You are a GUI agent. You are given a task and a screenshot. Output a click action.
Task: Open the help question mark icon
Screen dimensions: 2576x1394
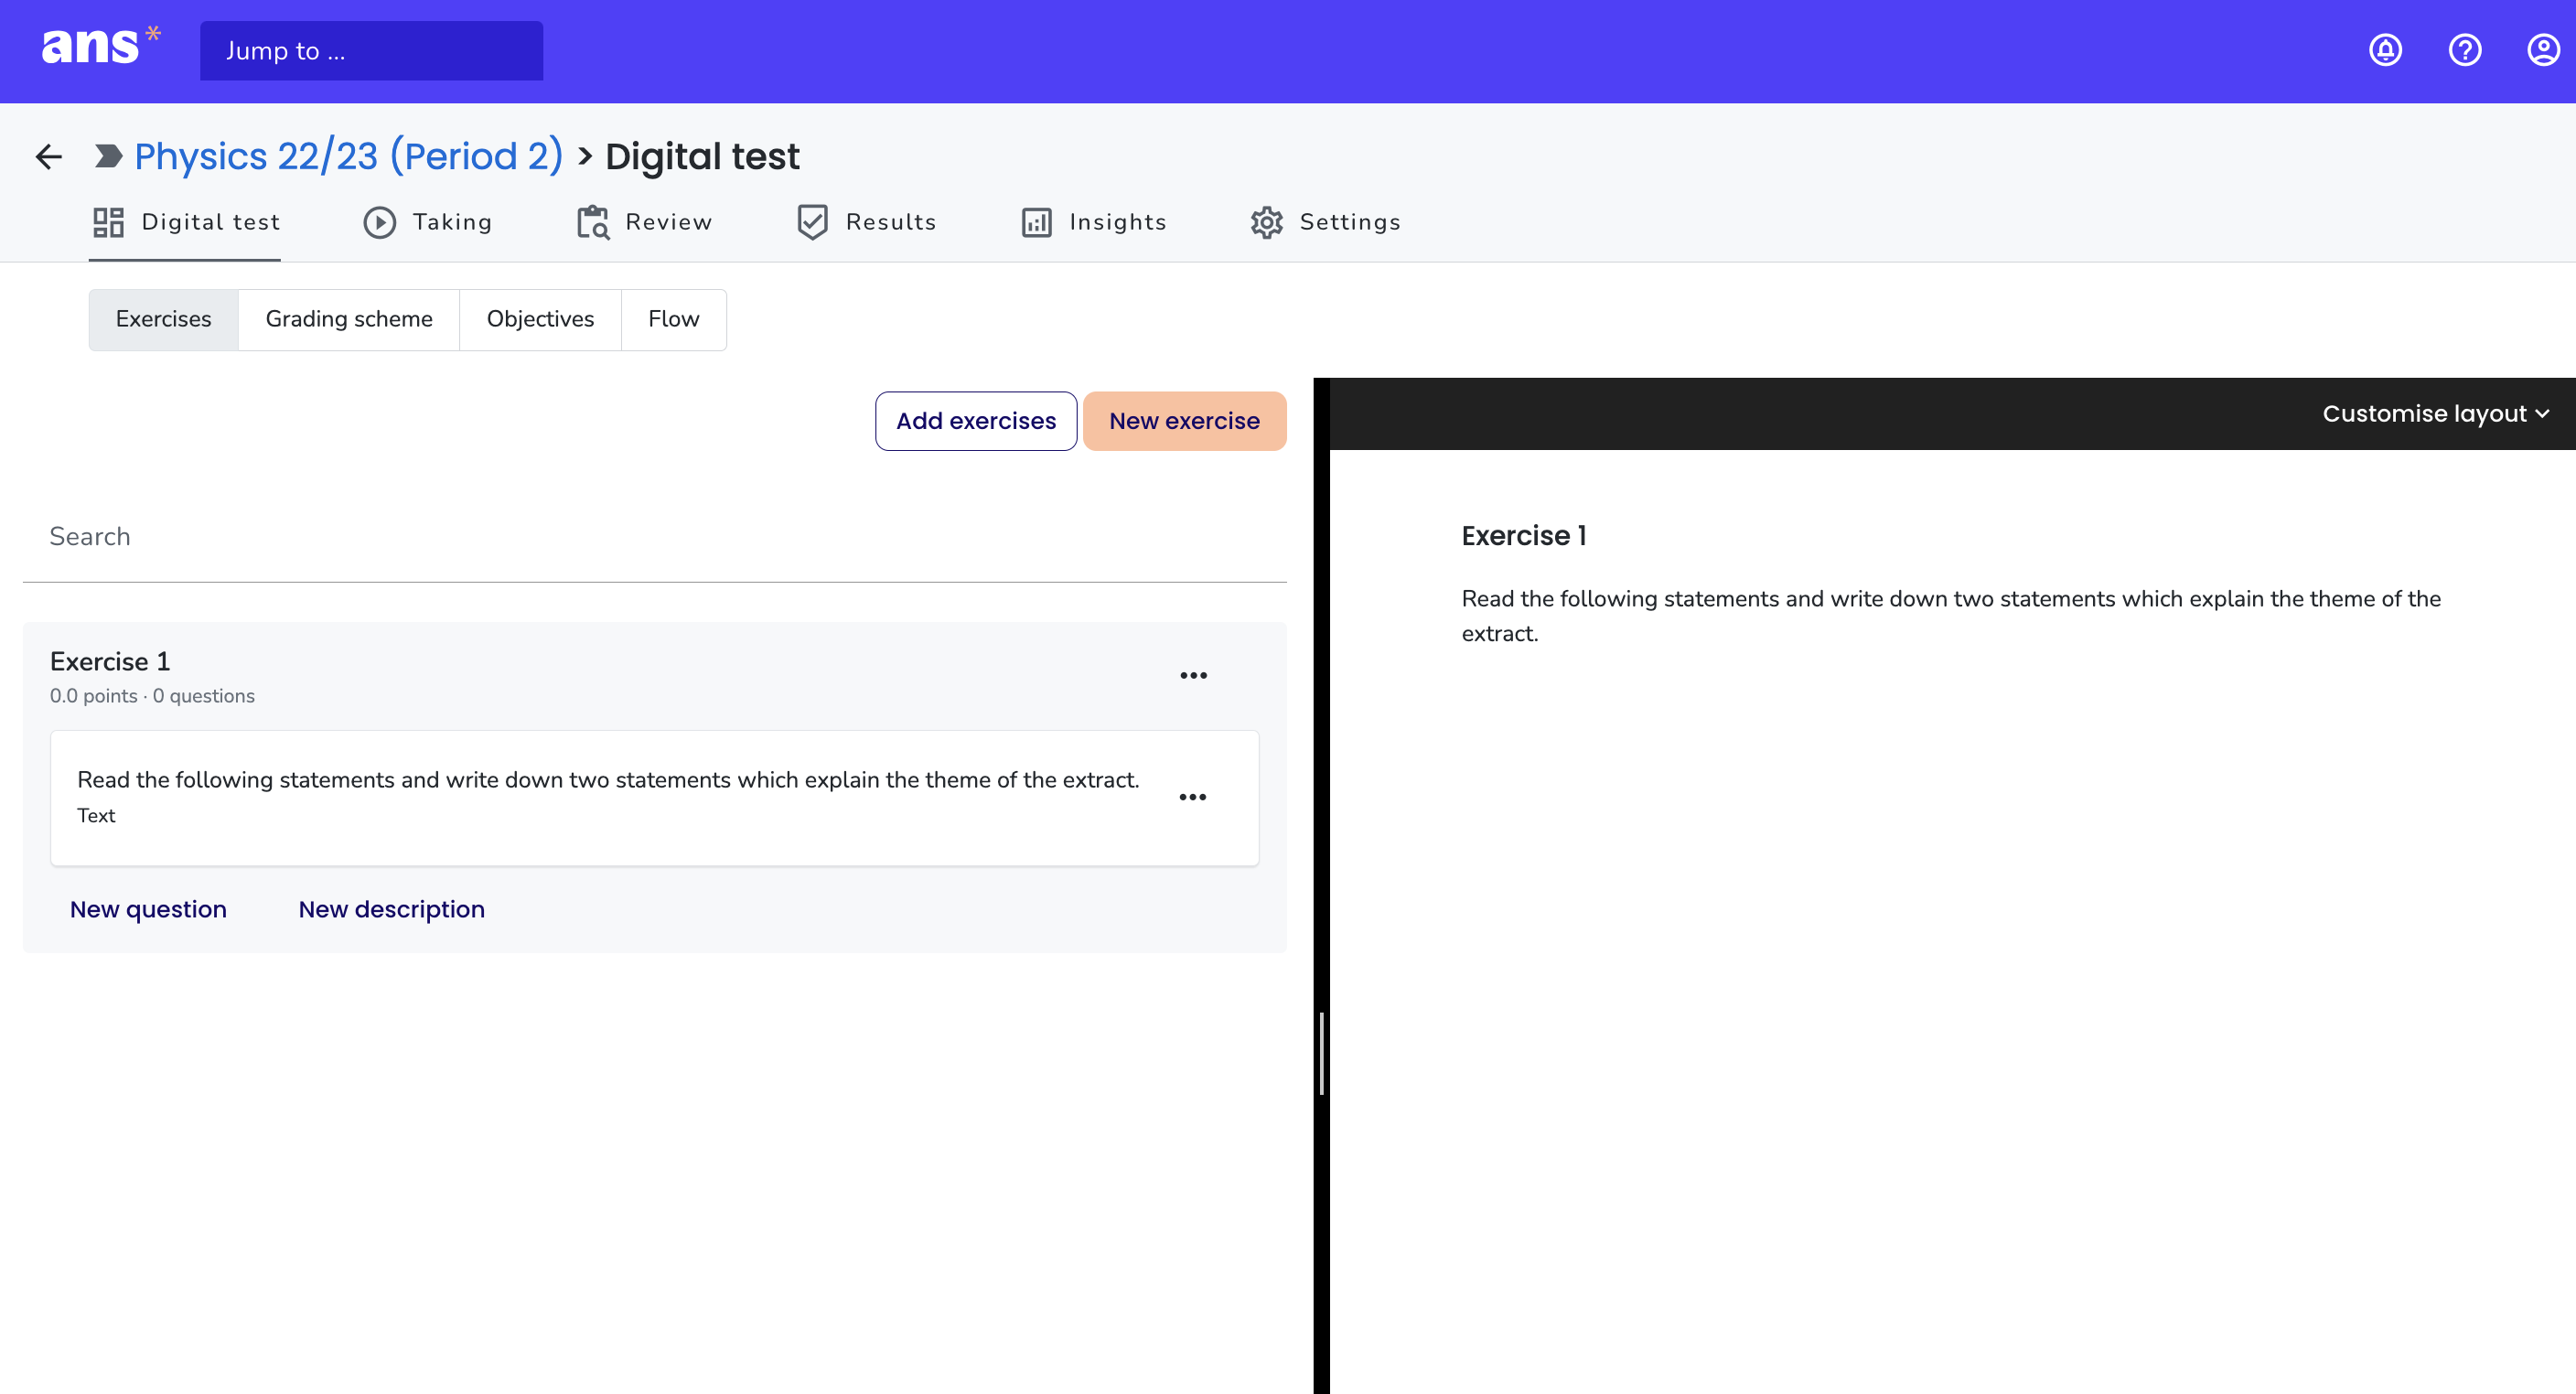2464,50
